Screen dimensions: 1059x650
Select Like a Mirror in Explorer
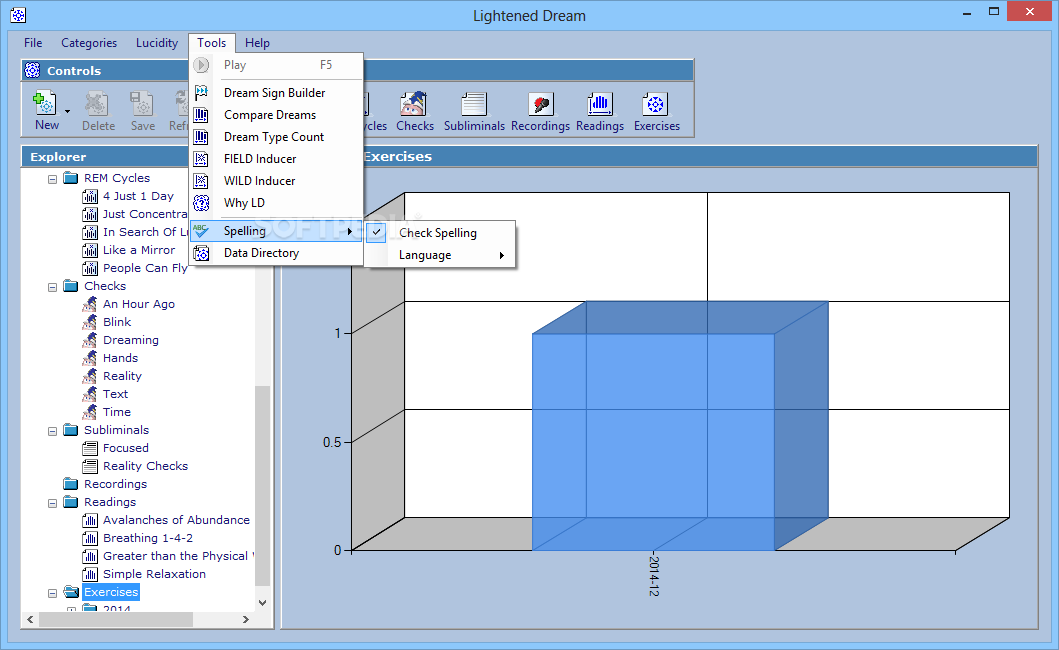(x=138, y=250)
